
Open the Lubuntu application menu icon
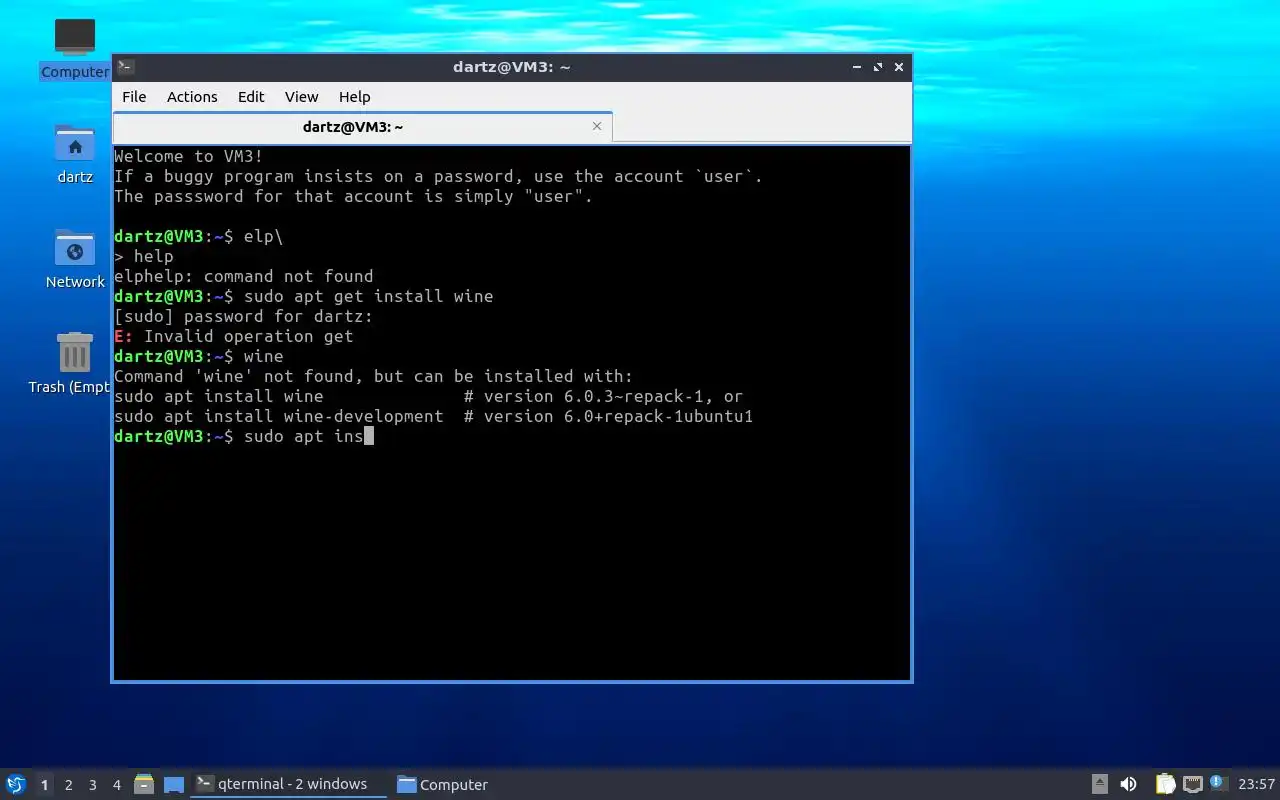click(x=15, y=784)
